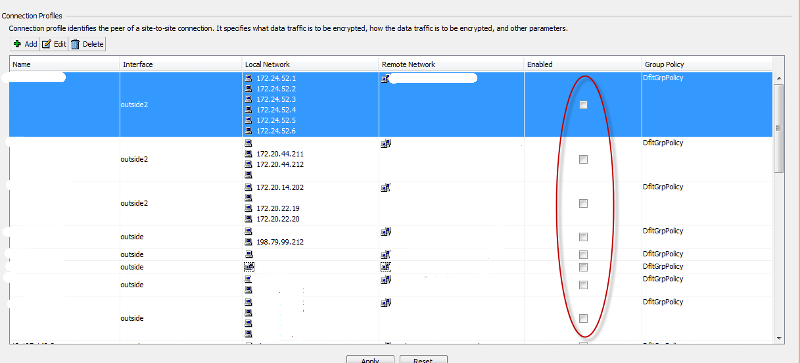Toggle Enabled checkbox for 198.79.99.212 profile
800x363 pixels.
pos(583,237)
